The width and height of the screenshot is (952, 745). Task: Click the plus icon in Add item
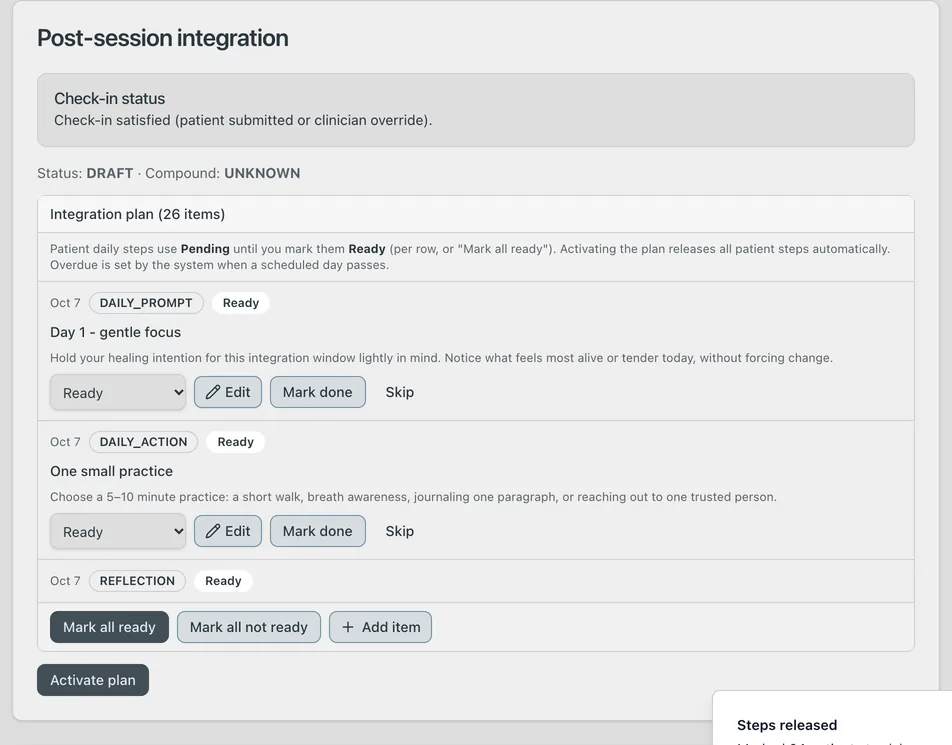click(x=348, y=627)
